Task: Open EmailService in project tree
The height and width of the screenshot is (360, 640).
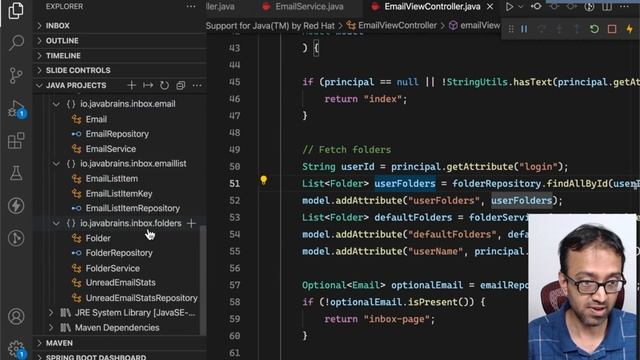Action: click(111, 149)
